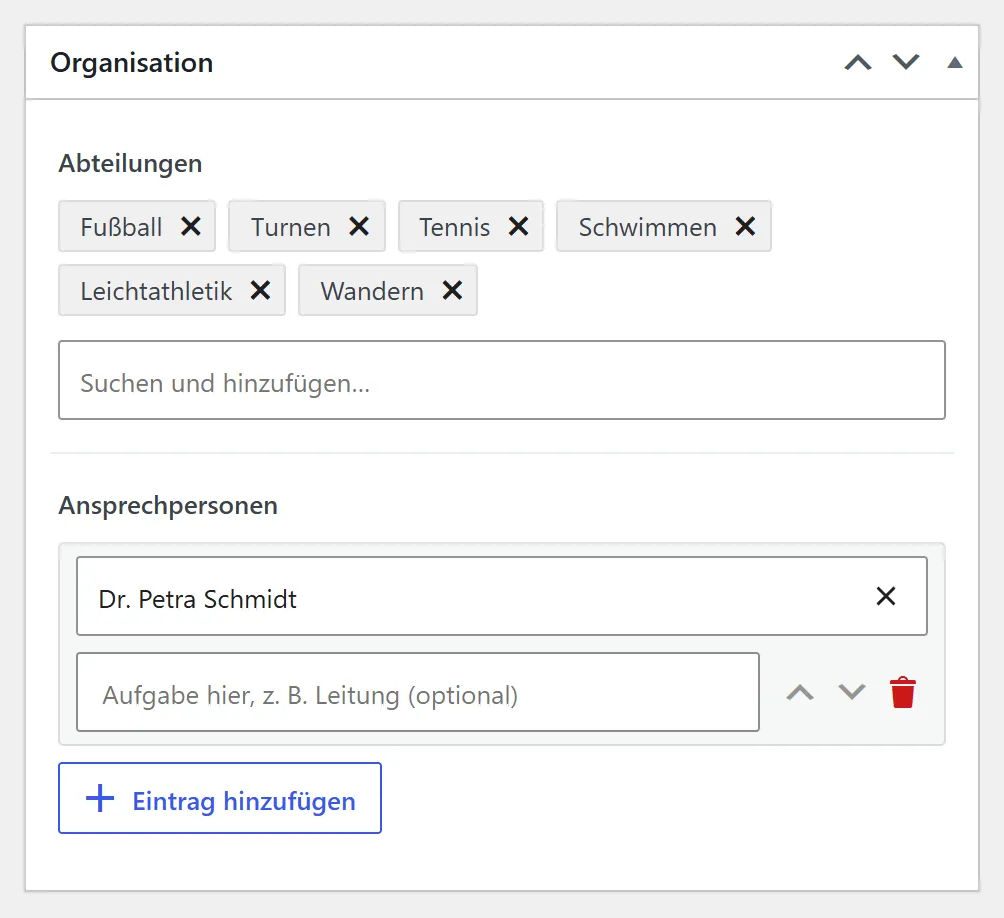The image size is (1004, 918).
Task: Focus the Aufgabe optional input field
Action: [418, 692]
